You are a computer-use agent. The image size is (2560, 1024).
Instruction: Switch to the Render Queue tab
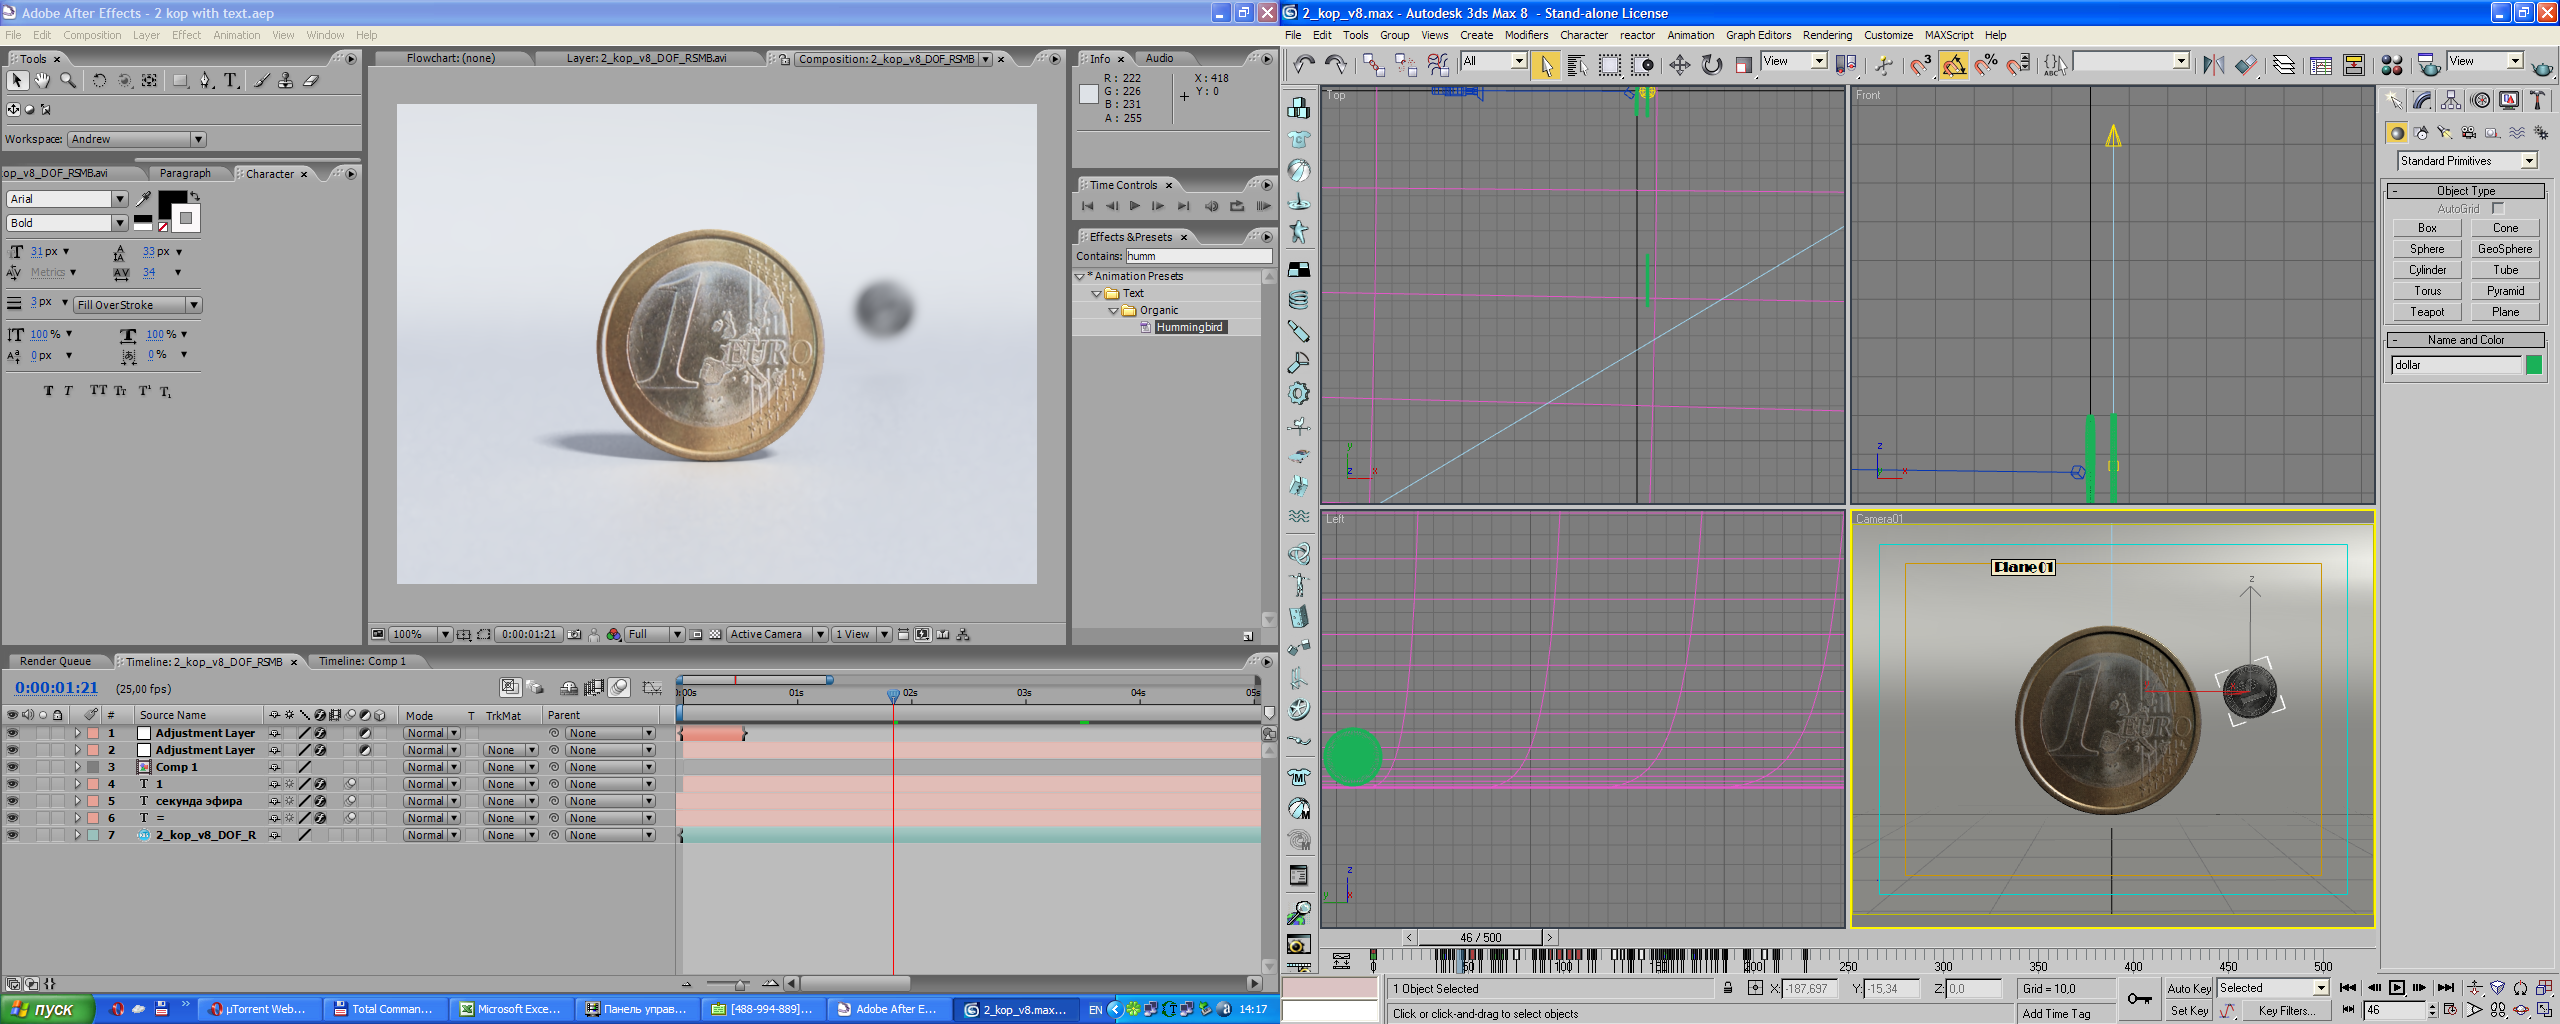[55, 661]
